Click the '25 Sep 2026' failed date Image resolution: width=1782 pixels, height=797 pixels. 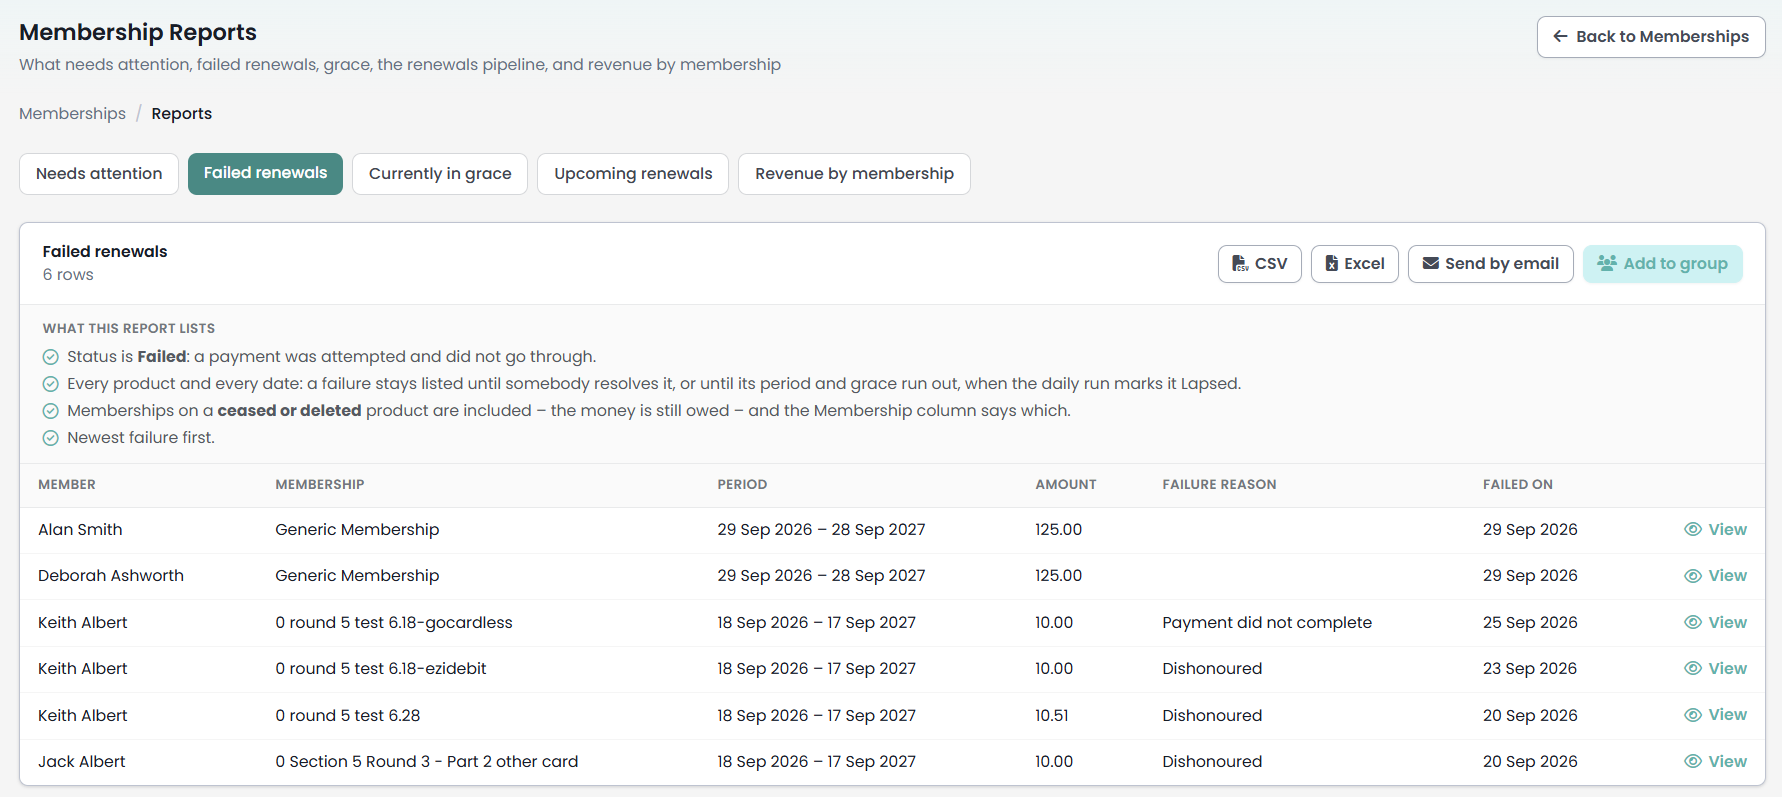pyautogui.click(x=1530, y=623)
